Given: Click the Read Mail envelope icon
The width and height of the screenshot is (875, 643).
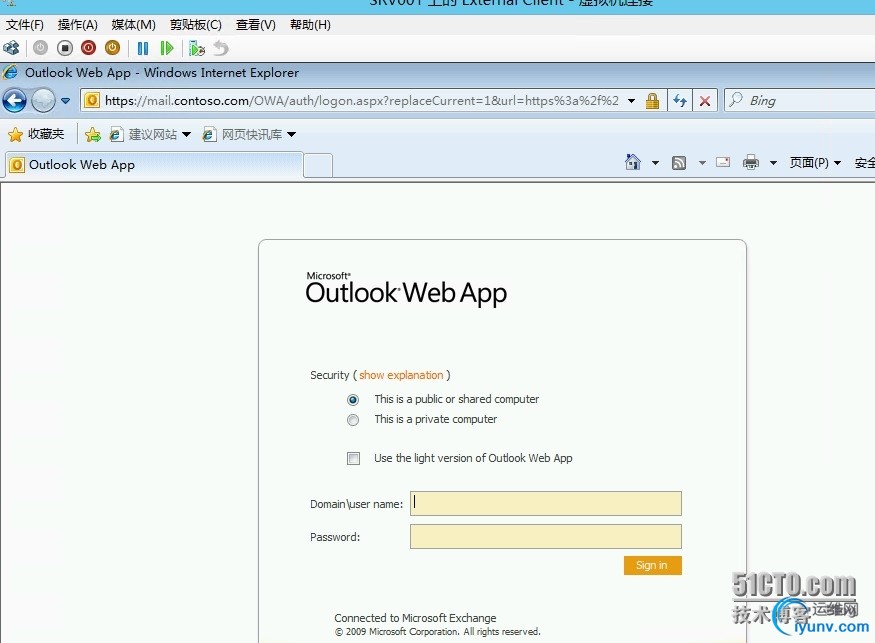Looking at the screenshot, I should click(723, 162).
